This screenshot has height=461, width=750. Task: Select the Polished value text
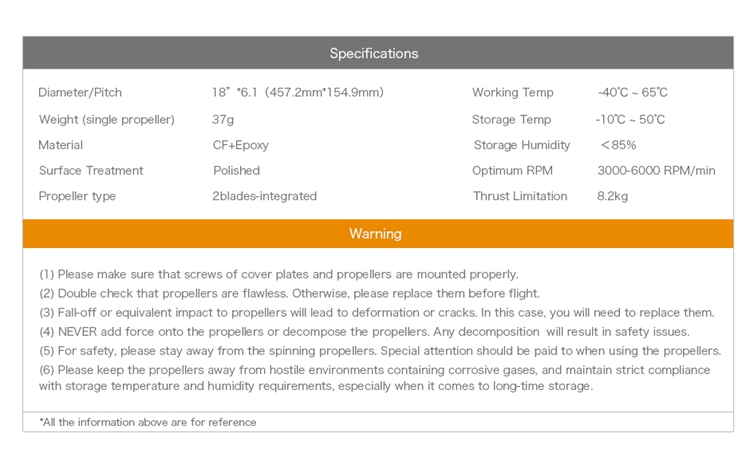[x=236, y=171]
